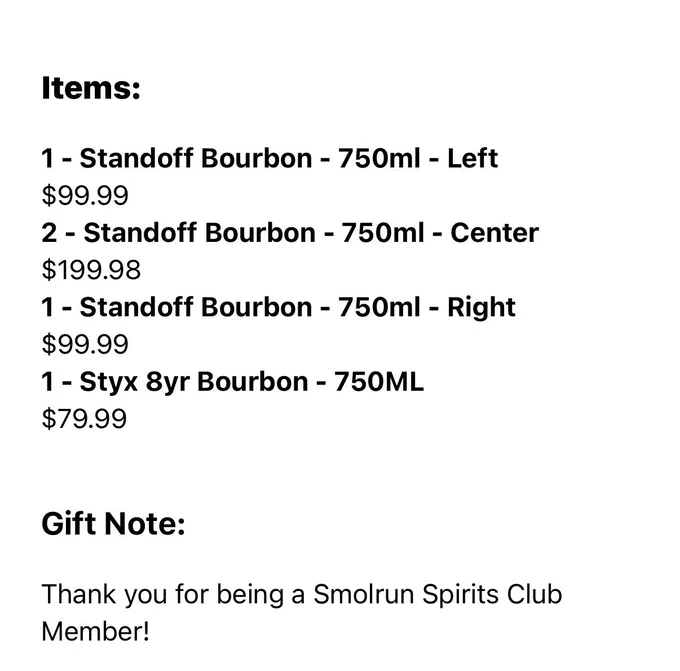Click the $199.98 price
The height and width of the screenshot is (671, 680).
[91, 270]
